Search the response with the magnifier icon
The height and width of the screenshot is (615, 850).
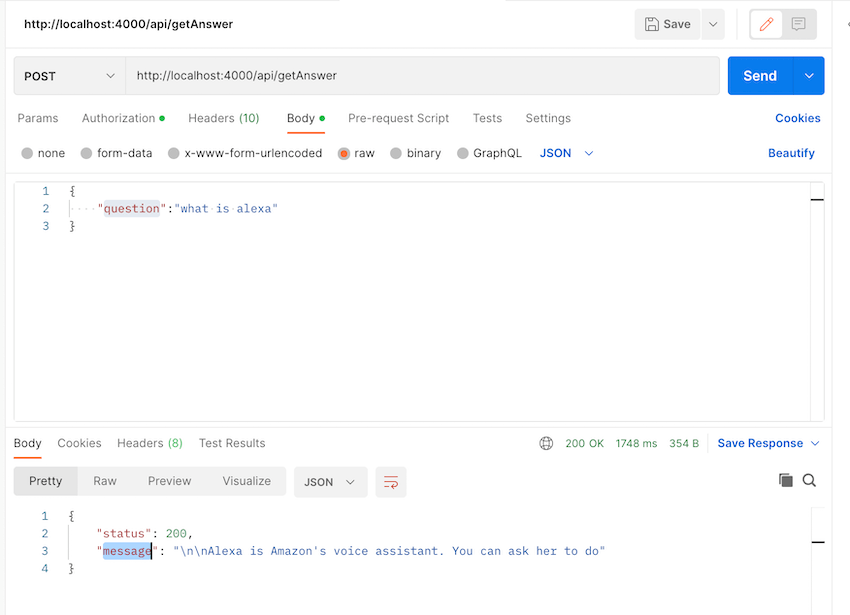(809, 480)
